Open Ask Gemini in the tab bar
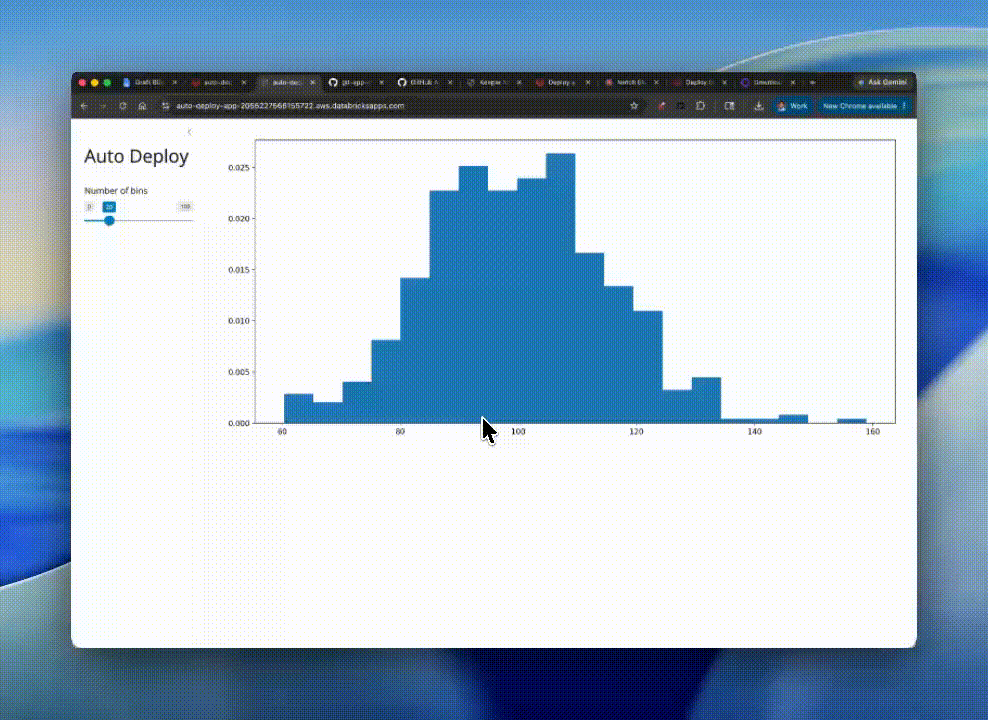988x720 pixels. point(883,83)
